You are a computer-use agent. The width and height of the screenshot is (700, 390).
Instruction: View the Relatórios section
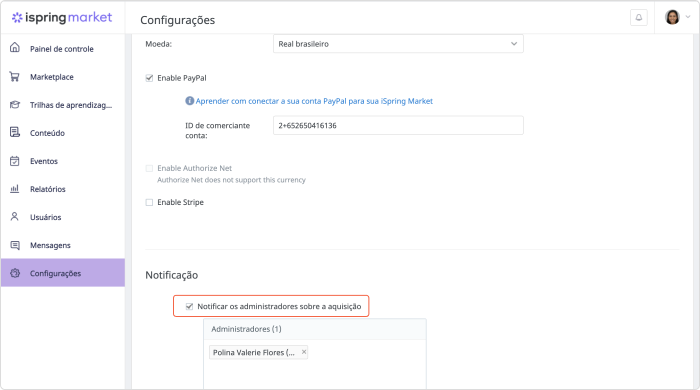62,189
